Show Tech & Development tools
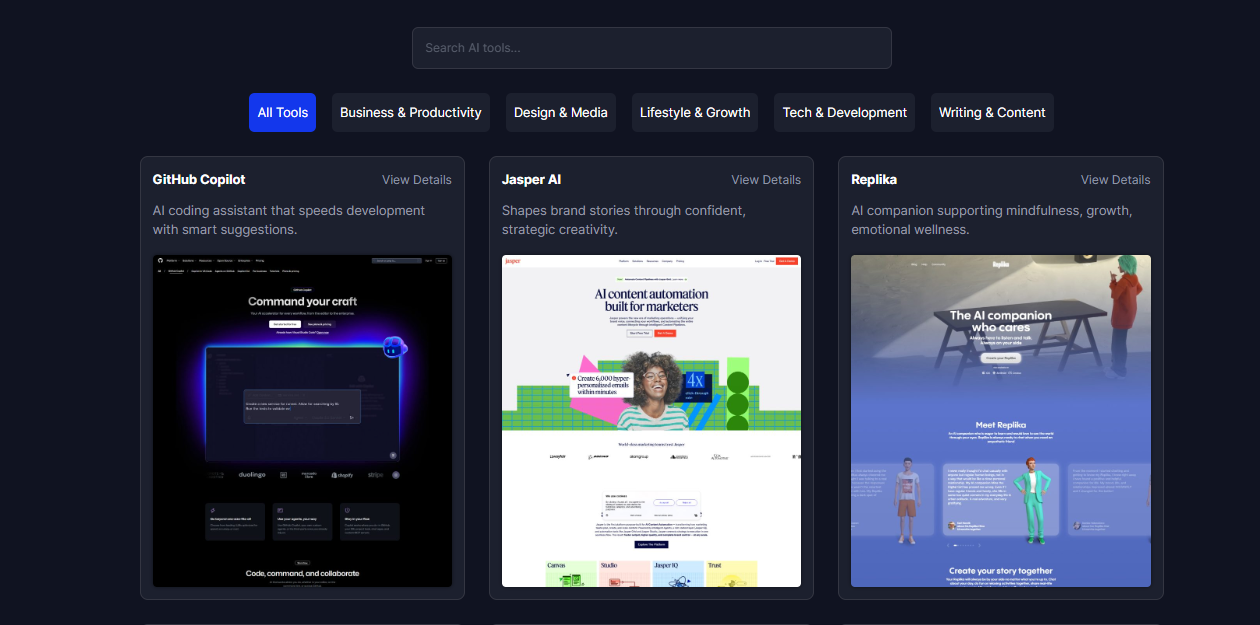The width and height of the screenshot is (1260, 625). [x=844, y=113]
